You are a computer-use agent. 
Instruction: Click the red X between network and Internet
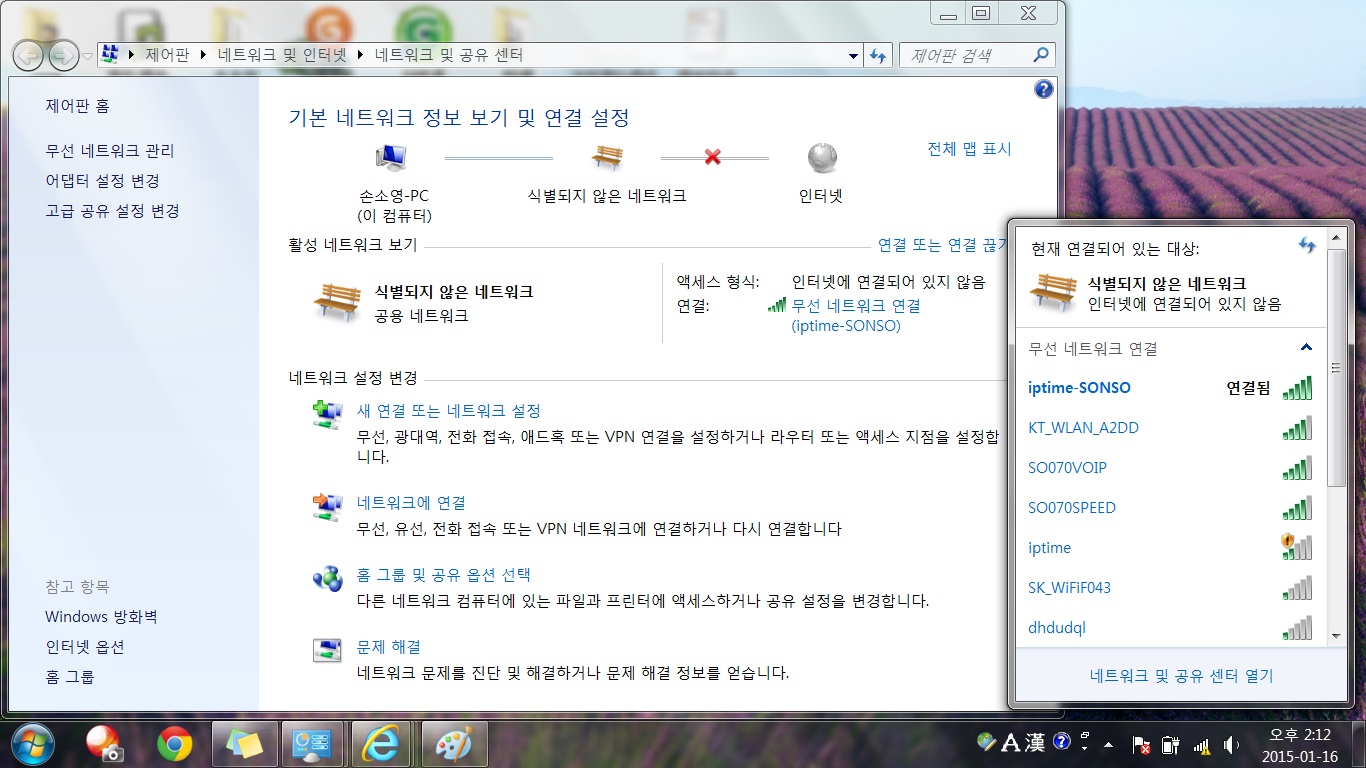(x=712, y=157)
